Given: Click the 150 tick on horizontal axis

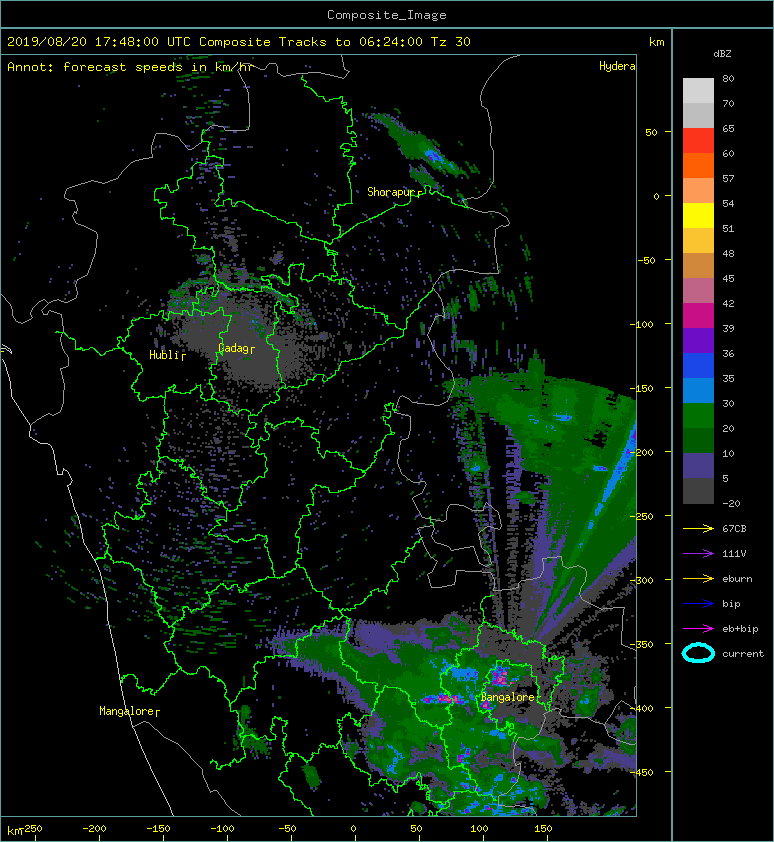Looking at the screenshot, I should pyautogui.click(x=543, y=829).
